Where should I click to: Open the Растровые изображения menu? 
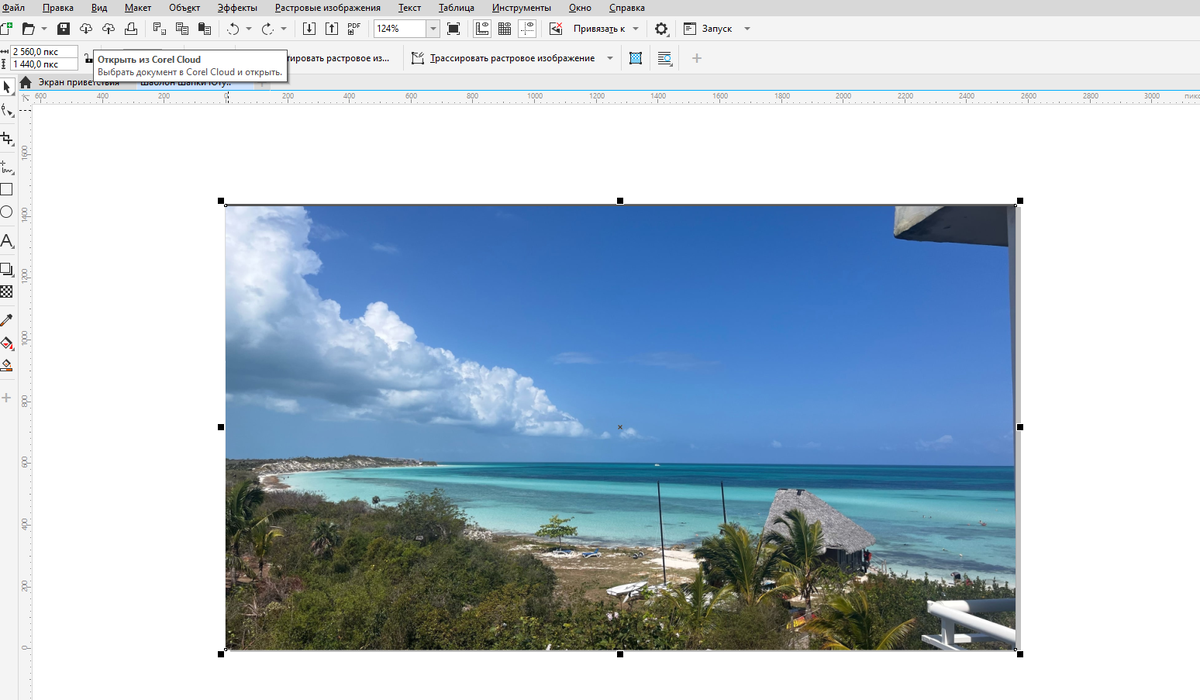click(x=328, y=7)
